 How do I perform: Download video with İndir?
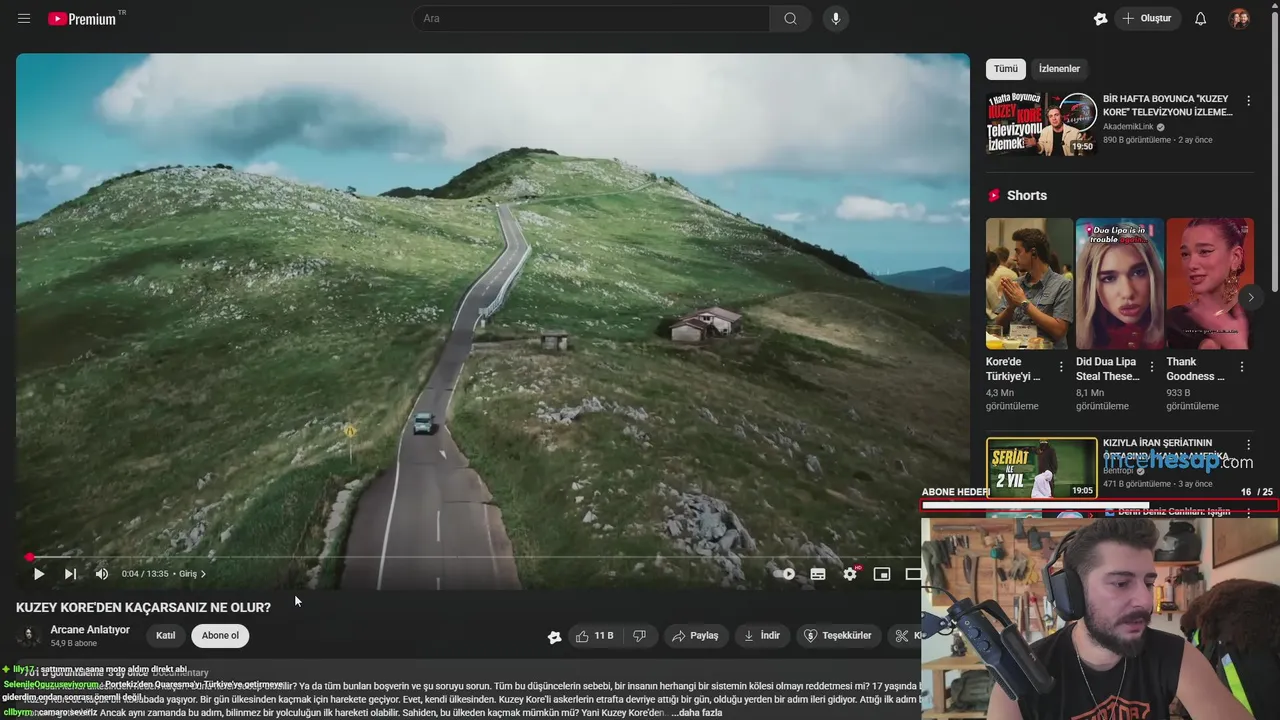762,636
